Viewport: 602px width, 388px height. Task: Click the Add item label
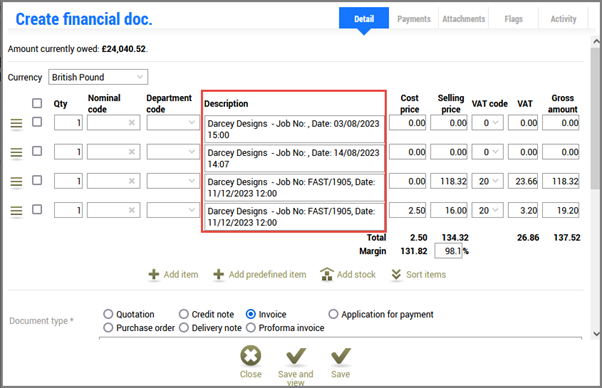pos(181,274)
